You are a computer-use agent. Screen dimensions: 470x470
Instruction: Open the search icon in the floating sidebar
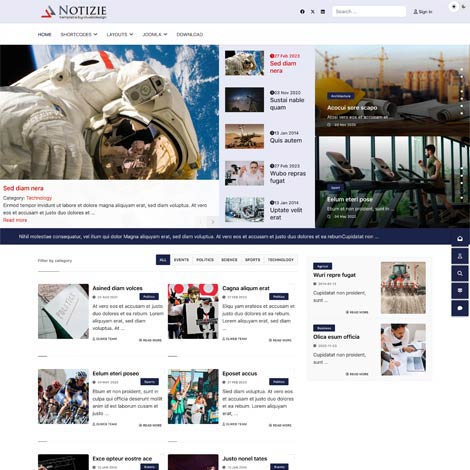pos(460,273)
